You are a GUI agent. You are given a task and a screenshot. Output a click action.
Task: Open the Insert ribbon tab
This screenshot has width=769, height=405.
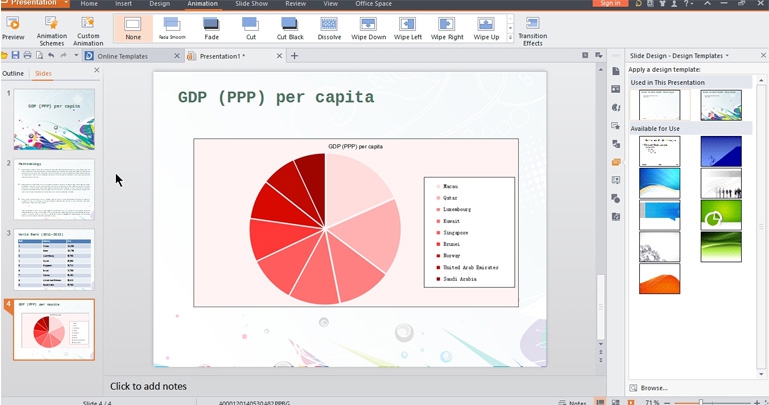coord(123,3)
